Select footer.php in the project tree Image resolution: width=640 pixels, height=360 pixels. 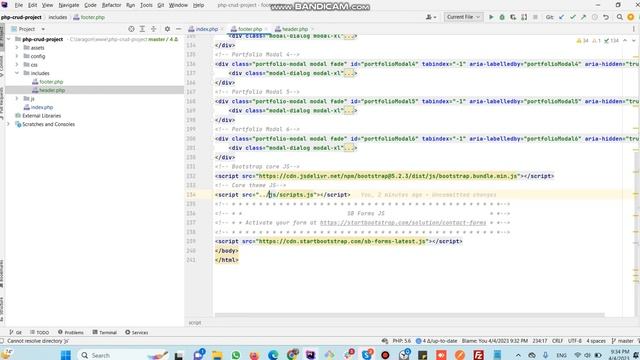coord(51,82)
